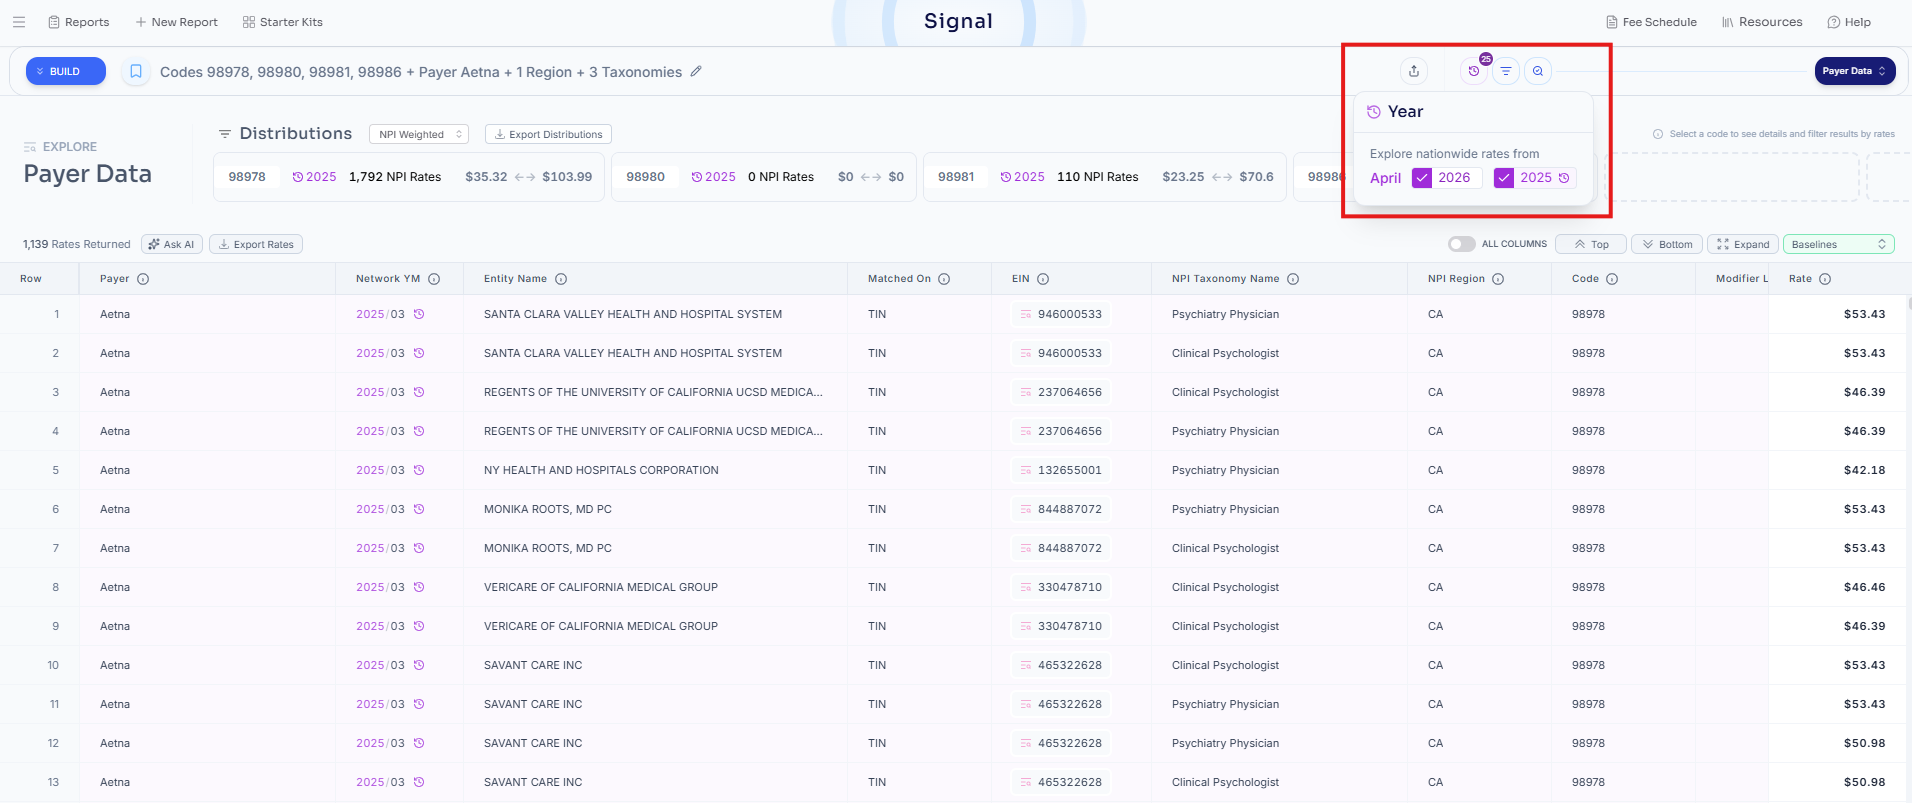1912x803 pixels.
Task: Click the report title starting with Codes 98978
Action: tap(421, 72)
